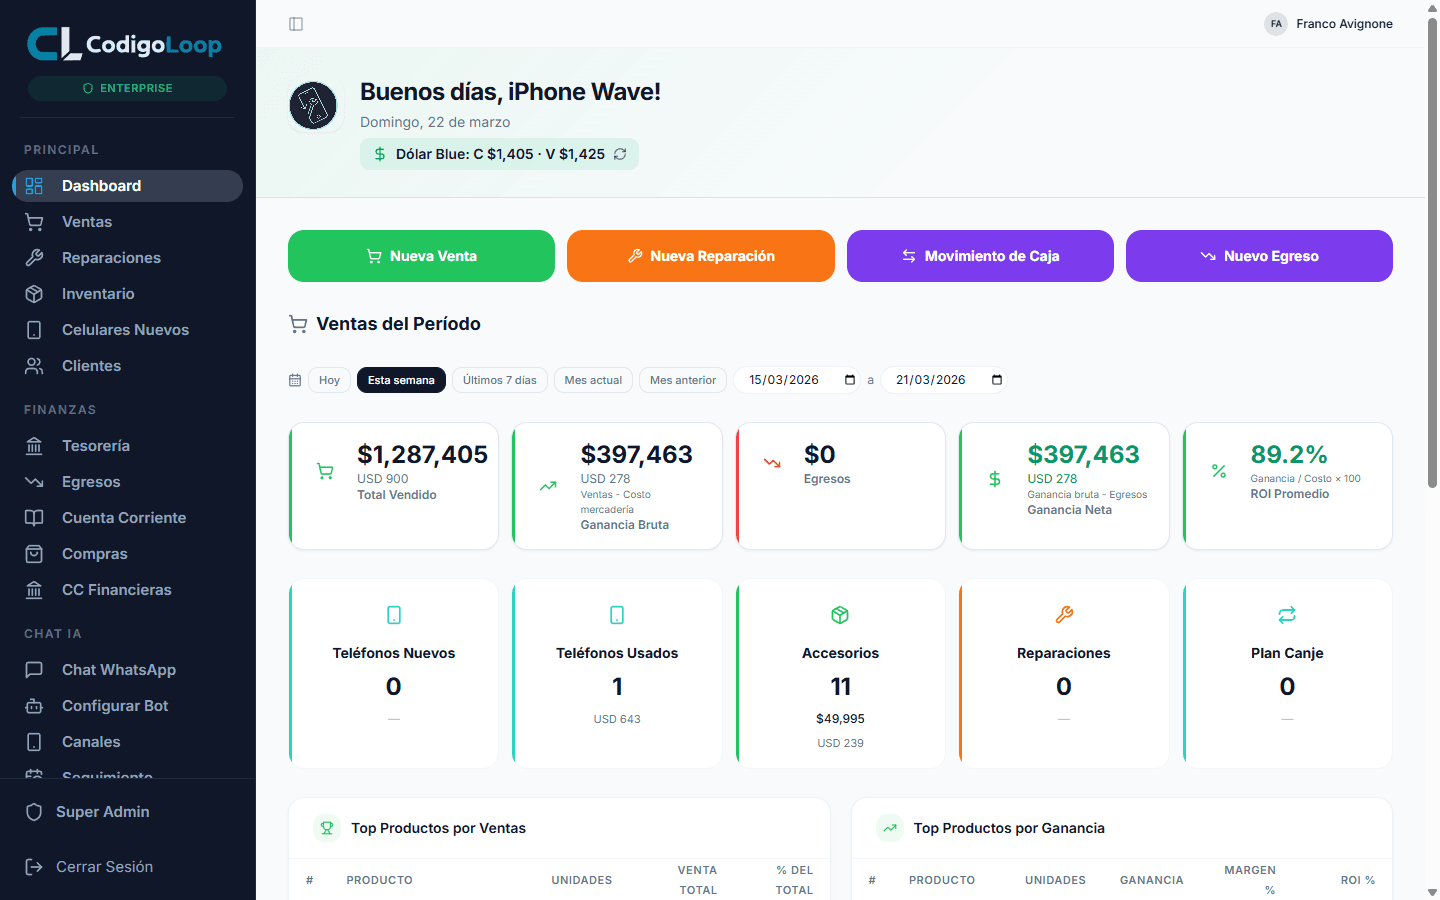This screenshot has height=900, width=1440.
Task: Click the Configurar Bot icon
Action: coord(34,705)
